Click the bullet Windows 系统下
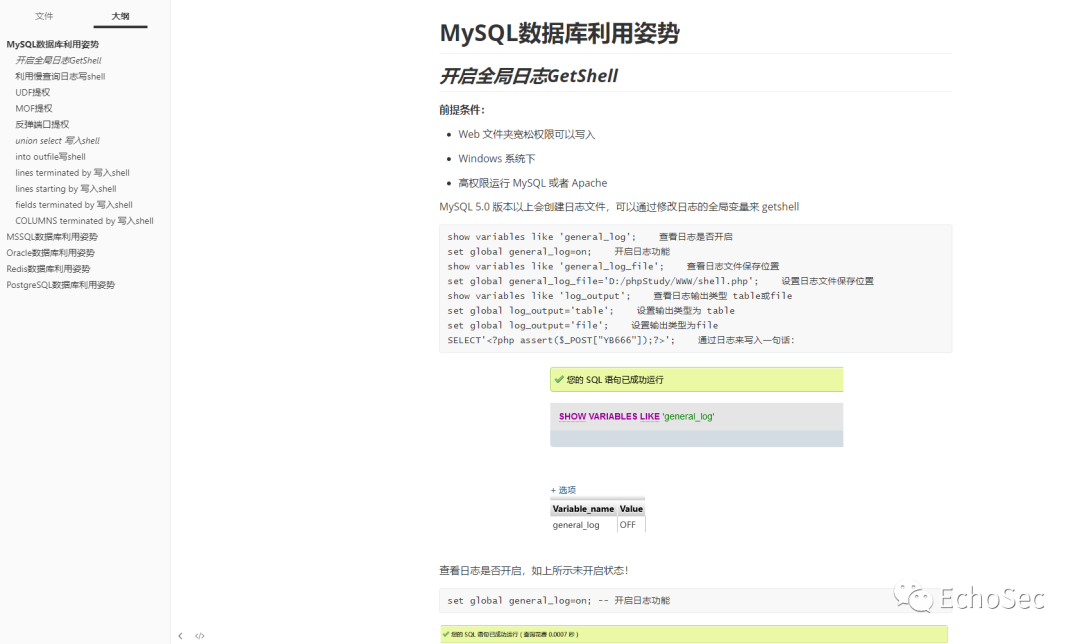Screen dimensions: 1080x644 (x=497, y=158)
